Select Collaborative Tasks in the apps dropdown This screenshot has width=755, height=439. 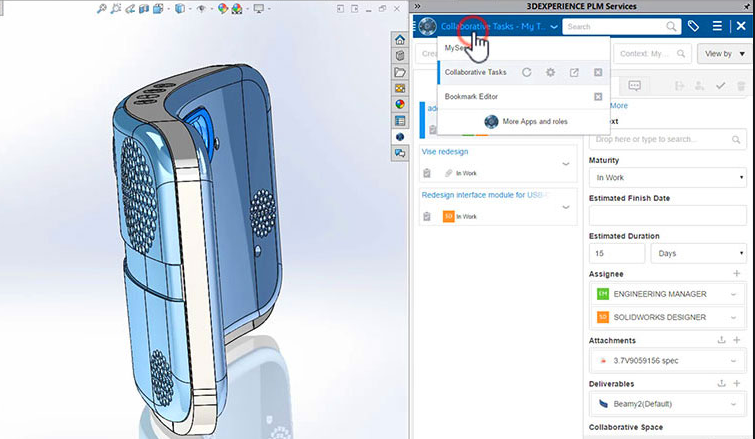click(475, 72)
